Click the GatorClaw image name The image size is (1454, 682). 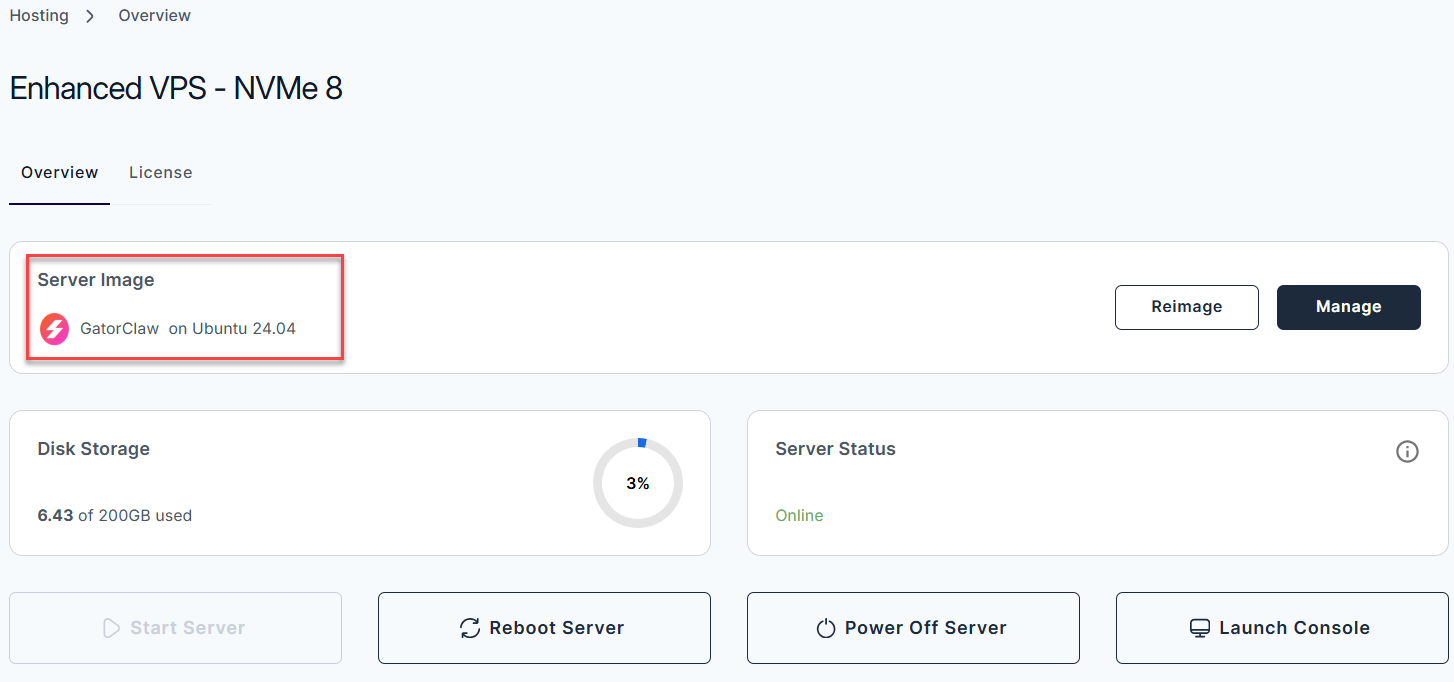pyautogui.click(x=119, y=328)
